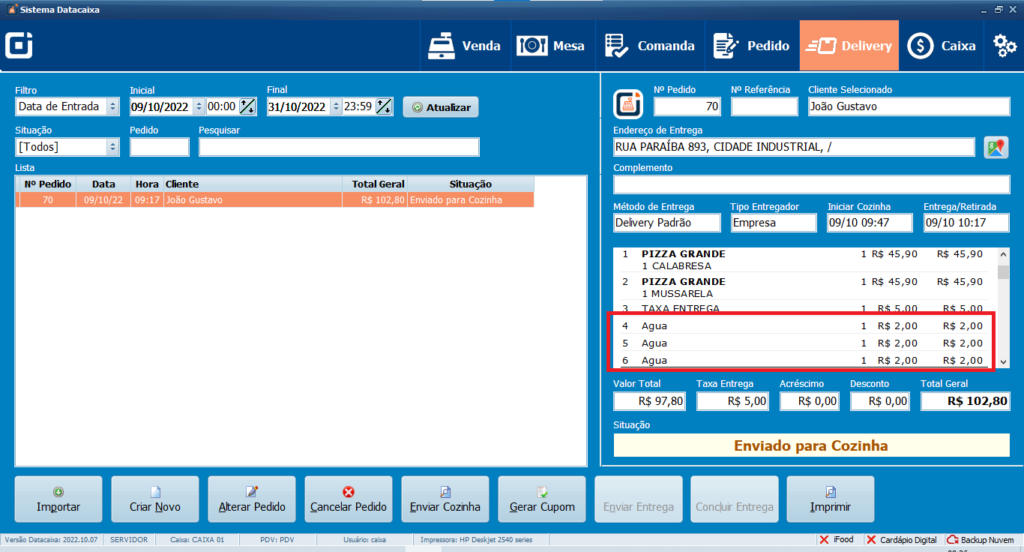Open the settings gears icon
The height and width of the screenshot is (552, 1024).
click(x=1003, y=45)
